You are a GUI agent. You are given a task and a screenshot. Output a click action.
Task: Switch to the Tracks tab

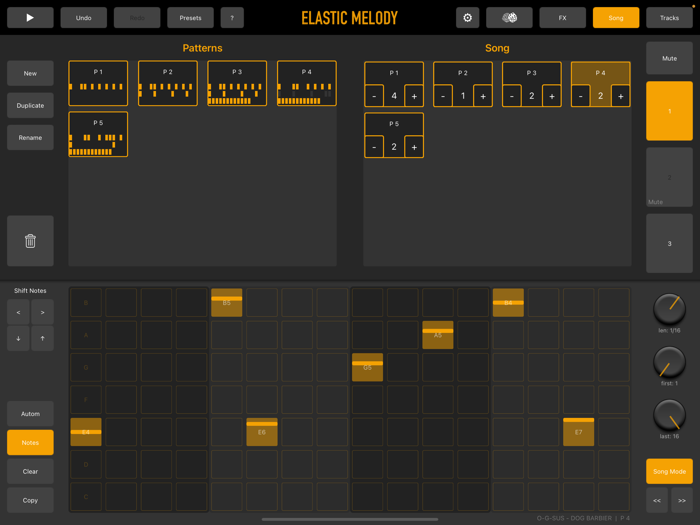tap(669, 18)
